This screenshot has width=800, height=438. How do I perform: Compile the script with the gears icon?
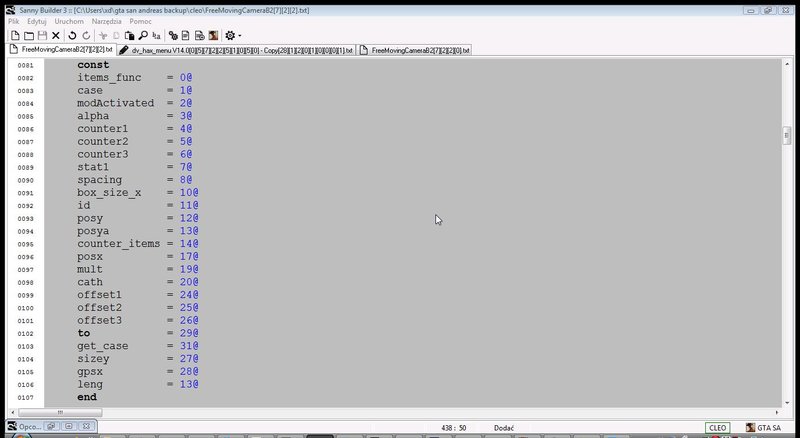tap(173, 35)
